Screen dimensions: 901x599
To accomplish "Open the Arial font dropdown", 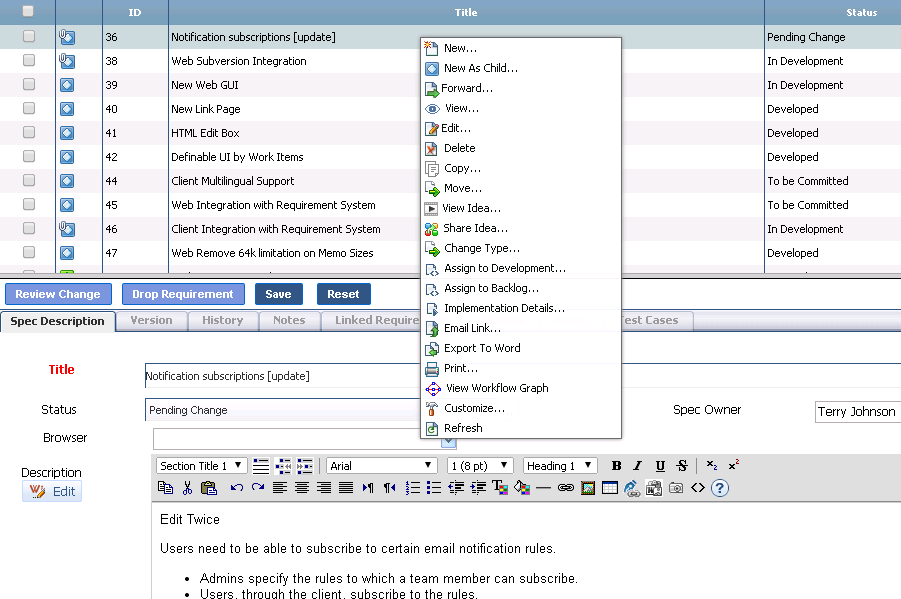I will pyautogui.click(x=382, y=466).
